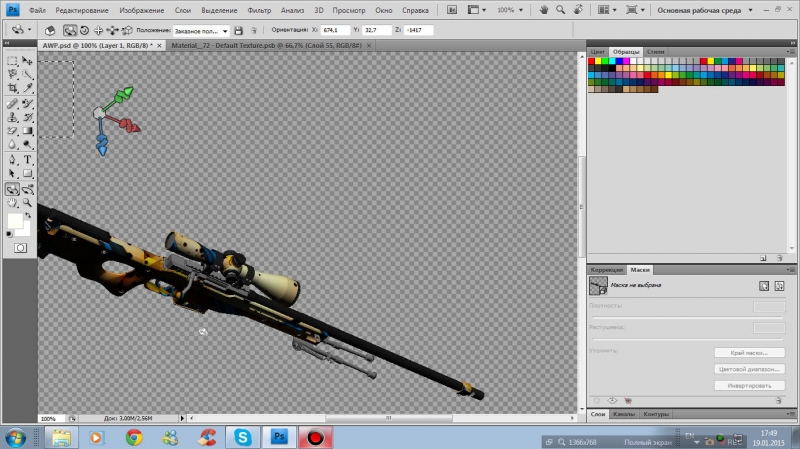
Task: Open the Arrange Documents dropdown
Action: pyautogui.click(x=607, y=10)
